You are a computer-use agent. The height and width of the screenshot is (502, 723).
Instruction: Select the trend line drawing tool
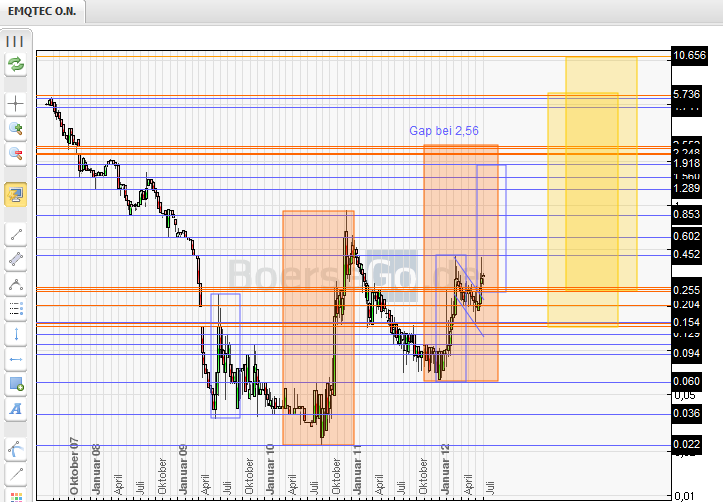point(16,235)
